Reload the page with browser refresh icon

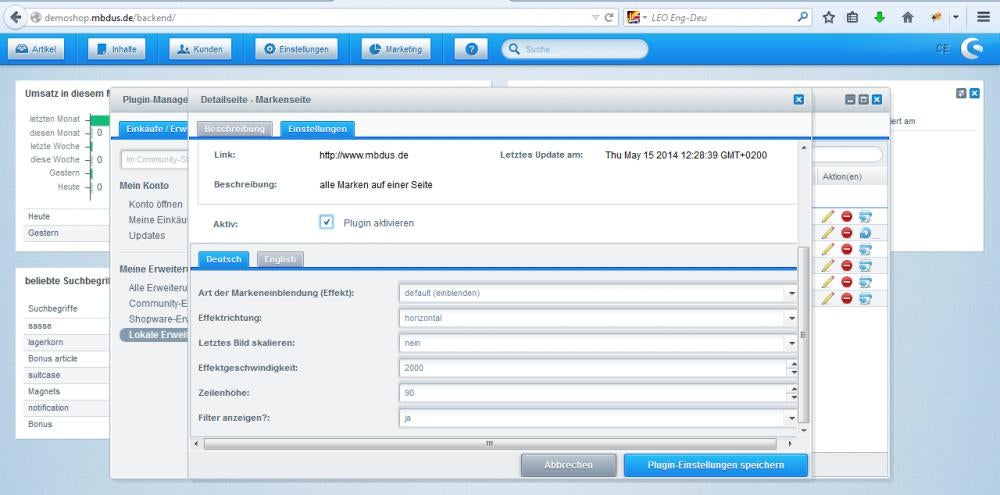(609, 18)
